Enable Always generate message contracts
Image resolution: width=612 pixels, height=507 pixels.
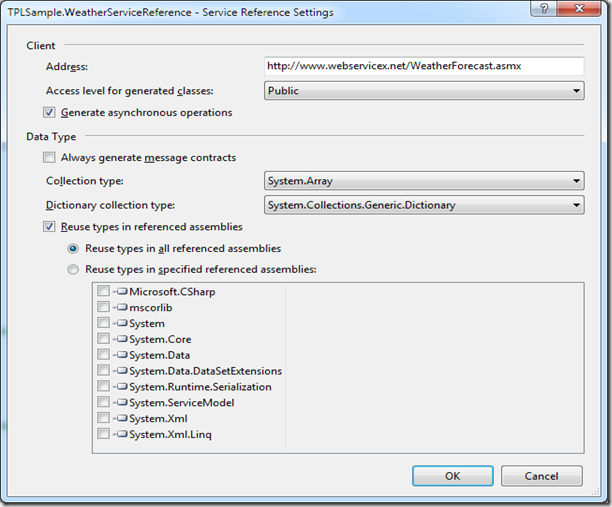tap(50, 157)
